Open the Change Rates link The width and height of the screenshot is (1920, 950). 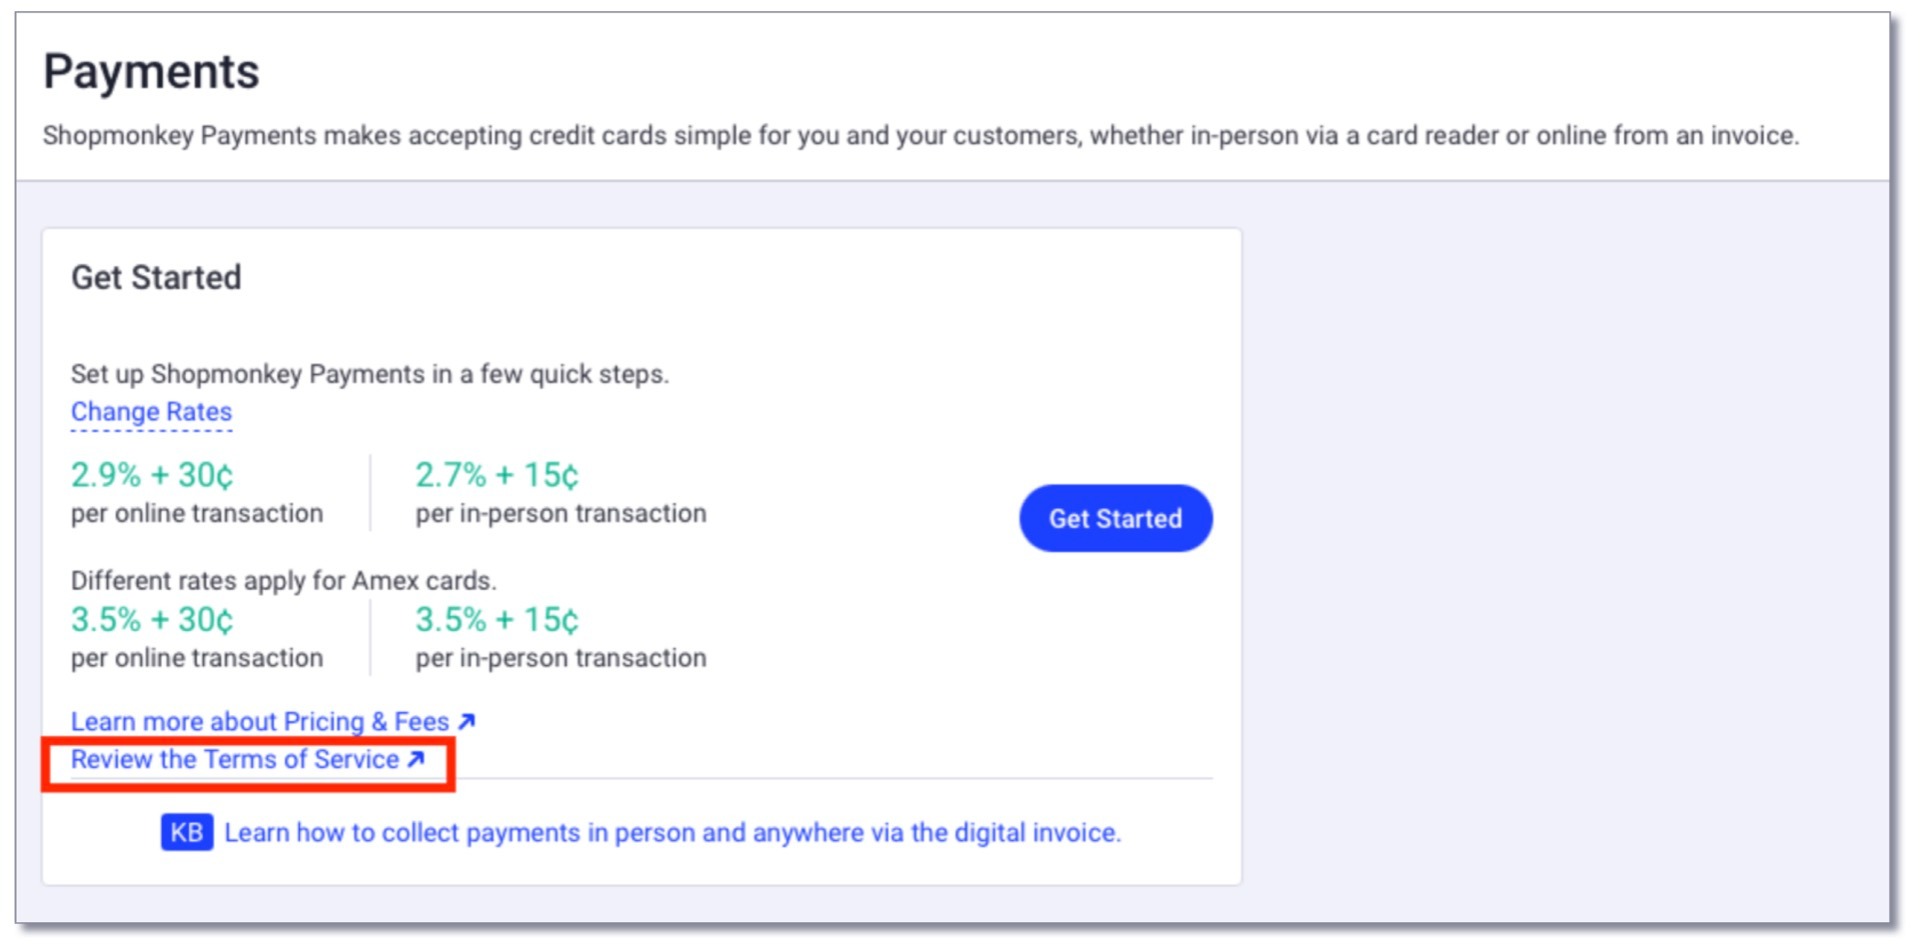point(151,411)
